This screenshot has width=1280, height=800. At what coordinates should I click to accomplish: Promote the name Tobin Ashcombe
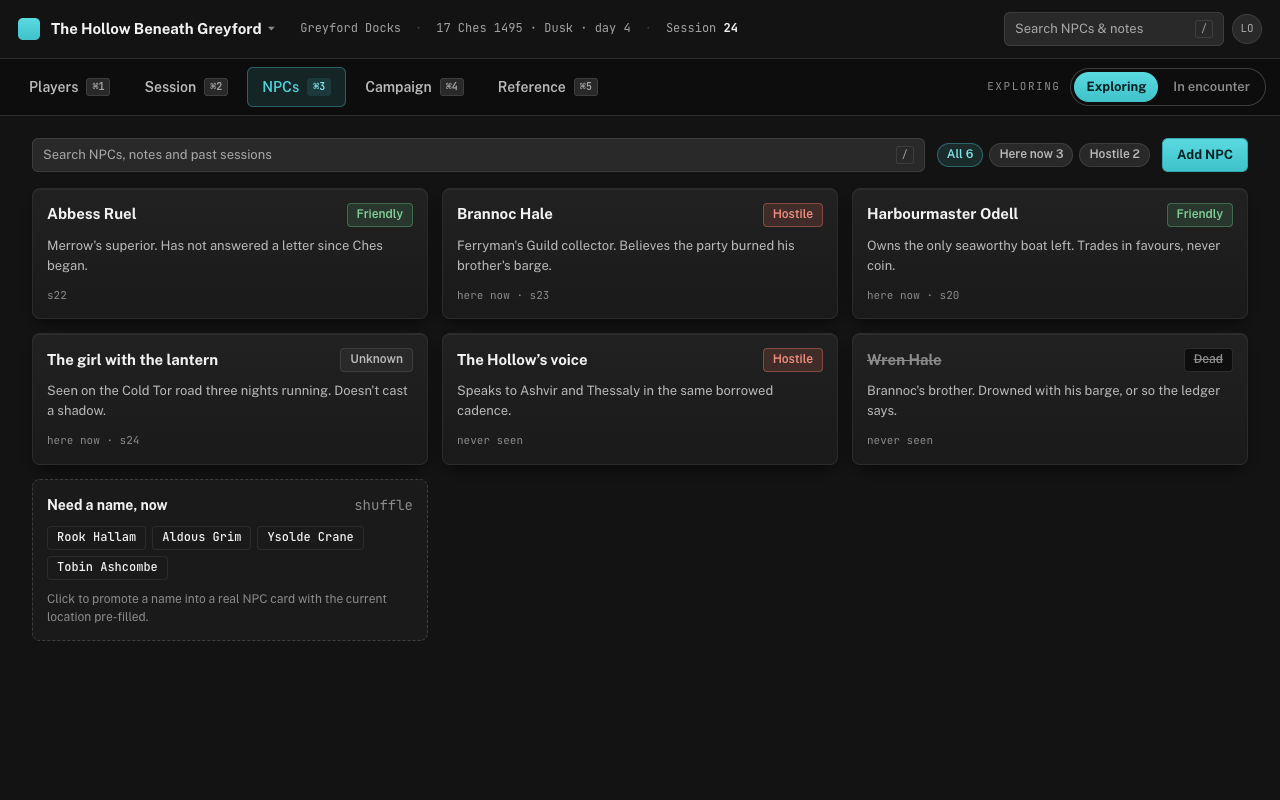click(x=107, y=568)
